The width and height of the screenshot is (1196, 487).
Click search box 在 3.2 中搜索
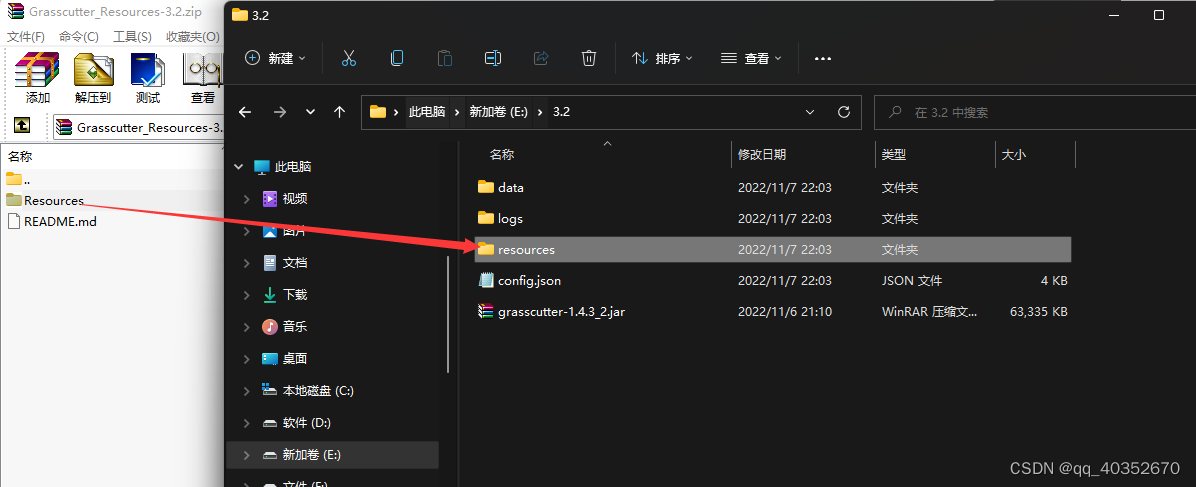click(x=1034, y=112)
